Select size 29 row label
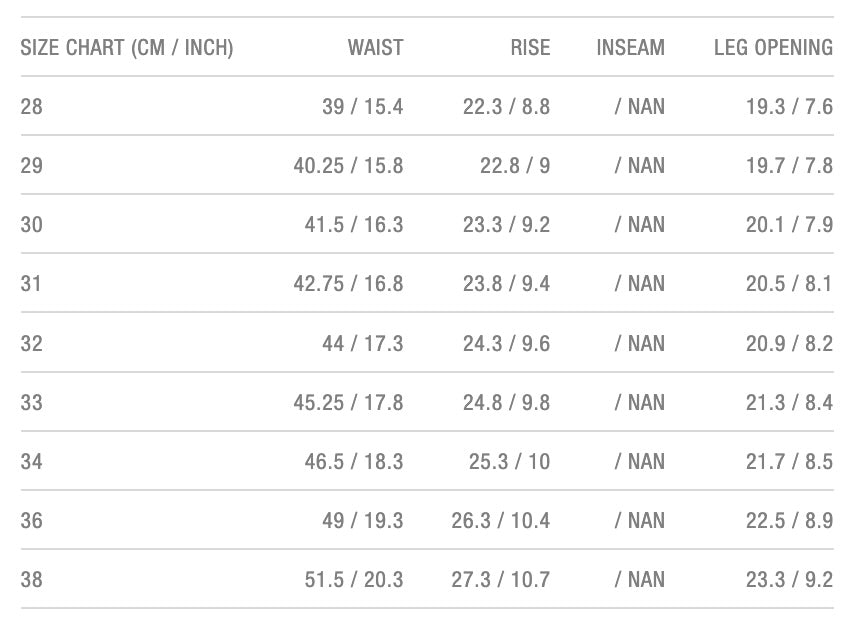860x636 pixels. [32, 165]
